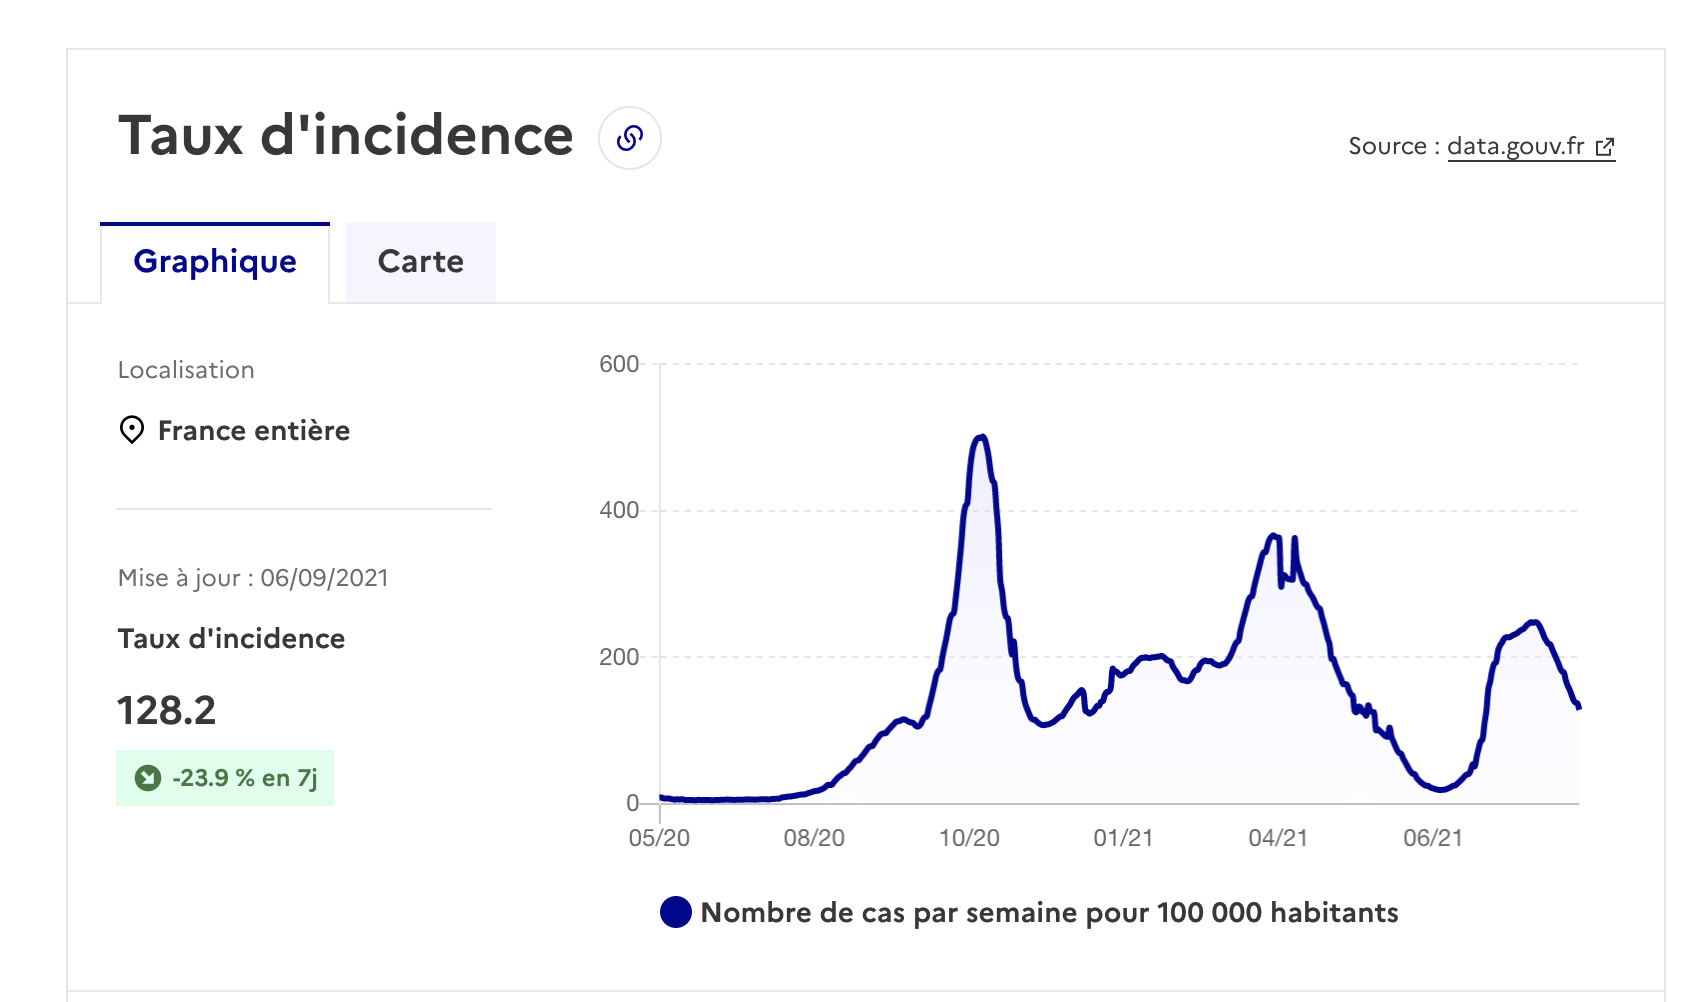Click the October 2020 peak on chart
1686x1002 pixels.
click(x=981, y=437)
